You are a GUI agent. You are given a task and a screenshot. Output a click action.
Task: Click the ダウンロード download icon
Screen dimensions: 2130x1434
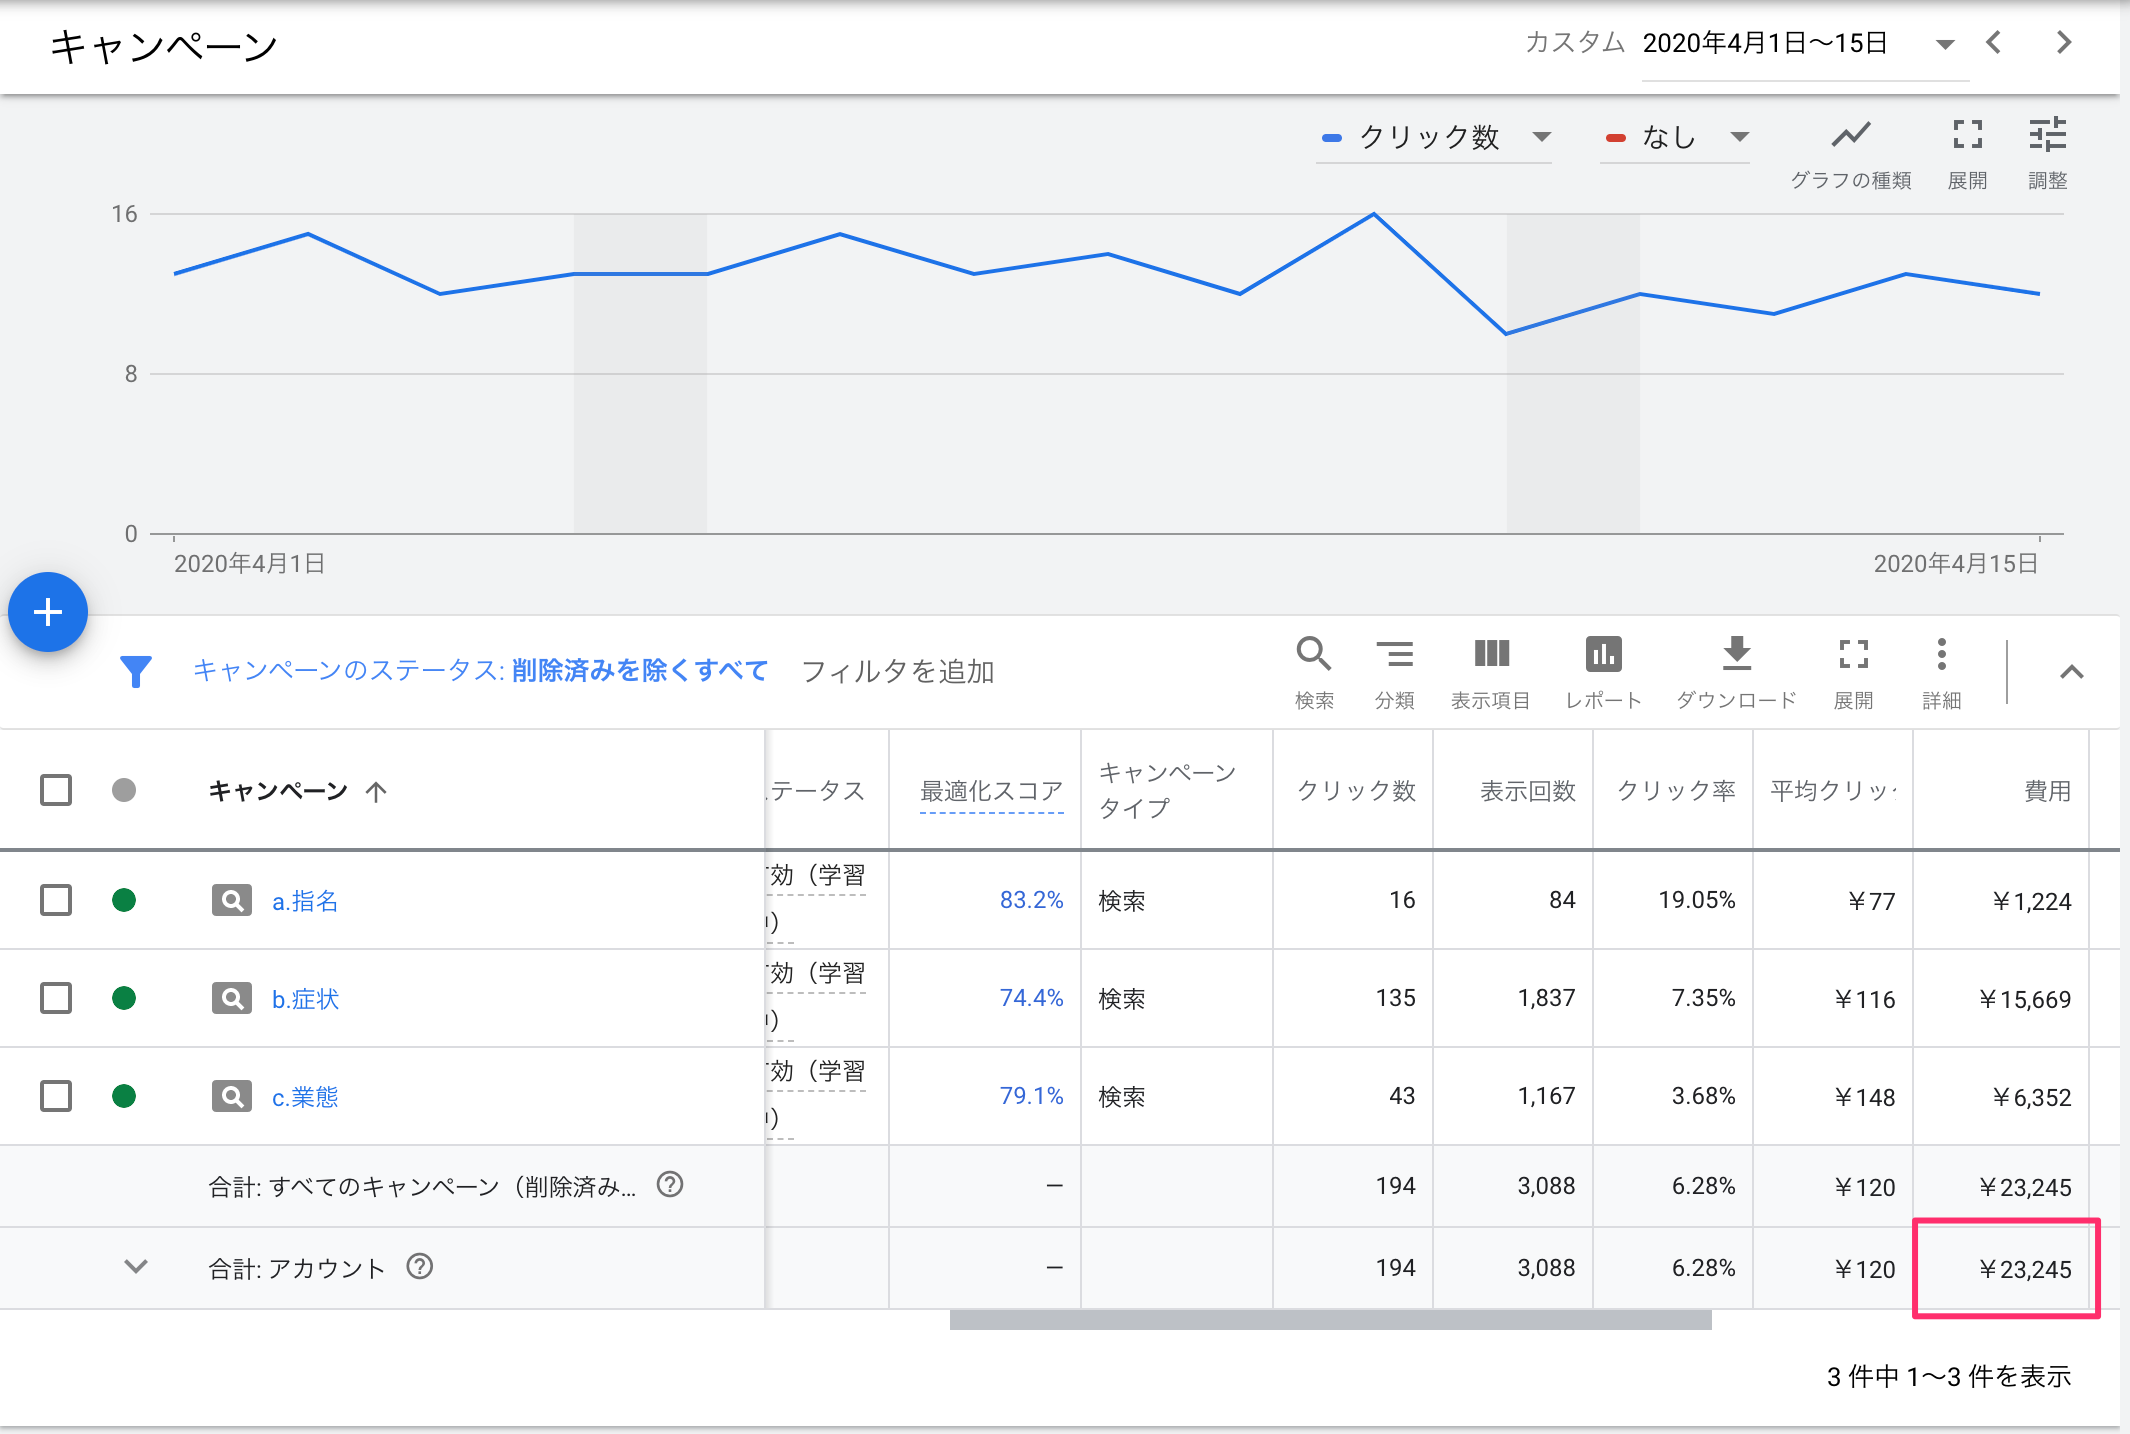1737,654
